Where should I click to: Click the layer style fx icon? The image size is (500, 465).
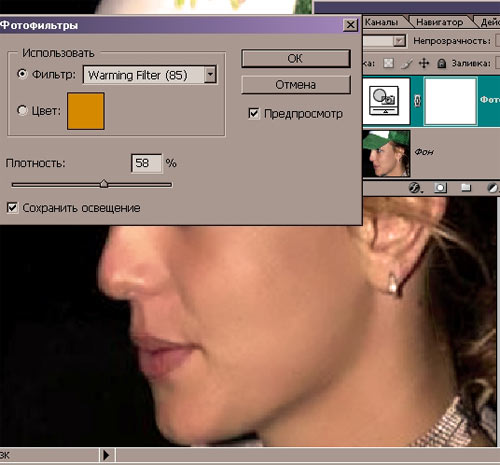(x=415, y=188)
